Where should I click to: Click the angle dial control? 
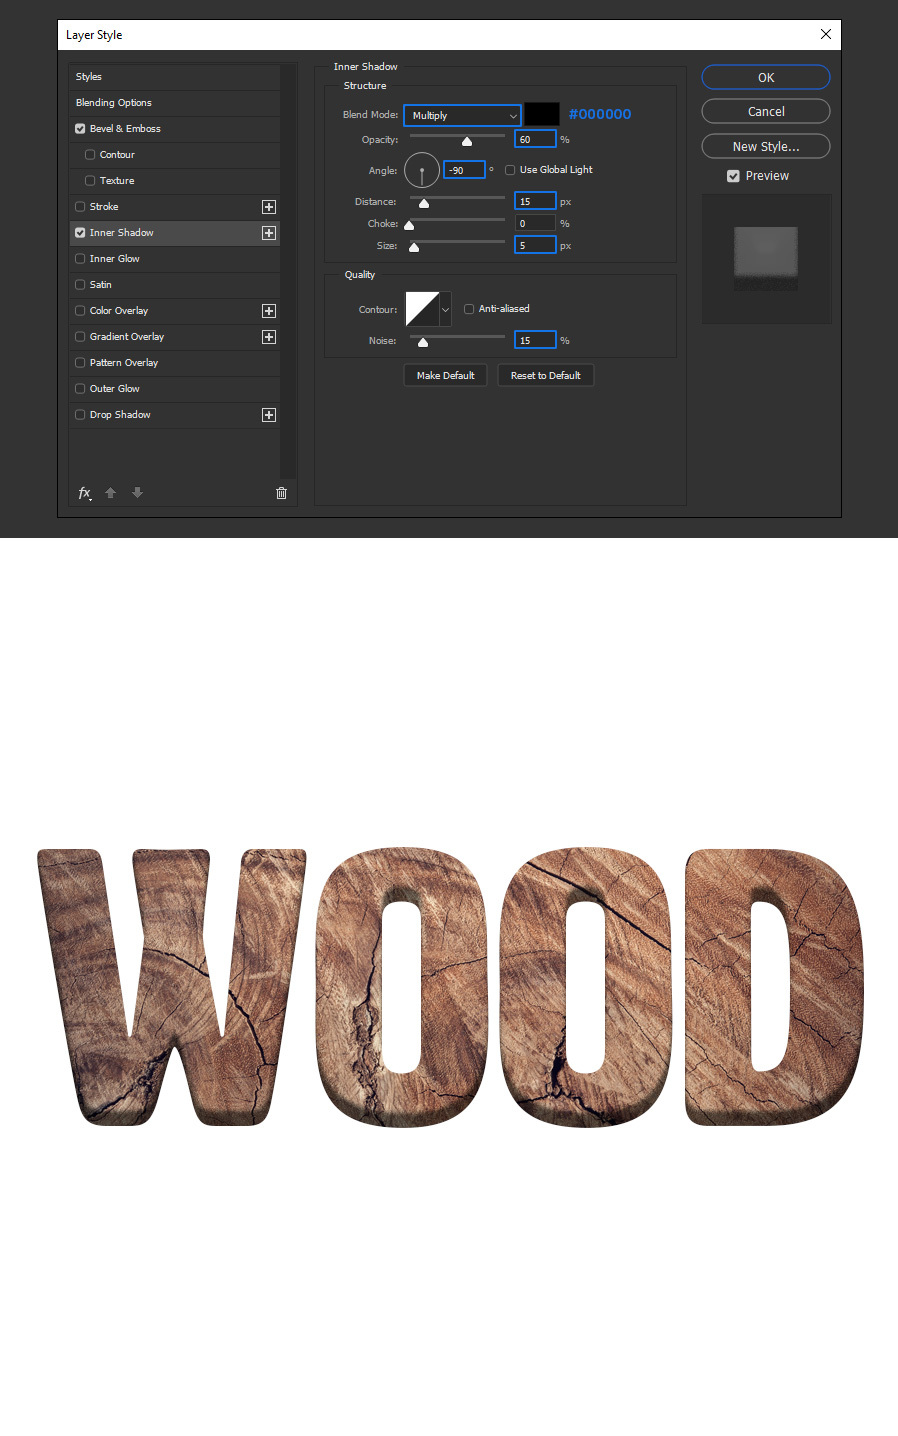point(422,171)
